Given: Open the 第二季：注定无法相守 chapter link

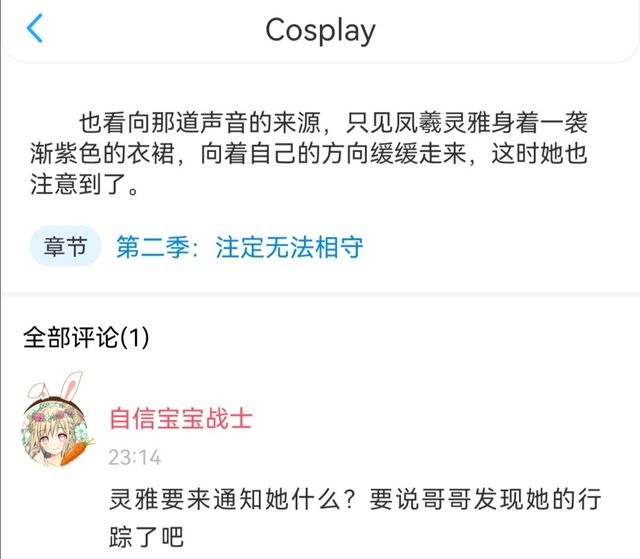Looking at the screenshot, I should click(240, 247).
